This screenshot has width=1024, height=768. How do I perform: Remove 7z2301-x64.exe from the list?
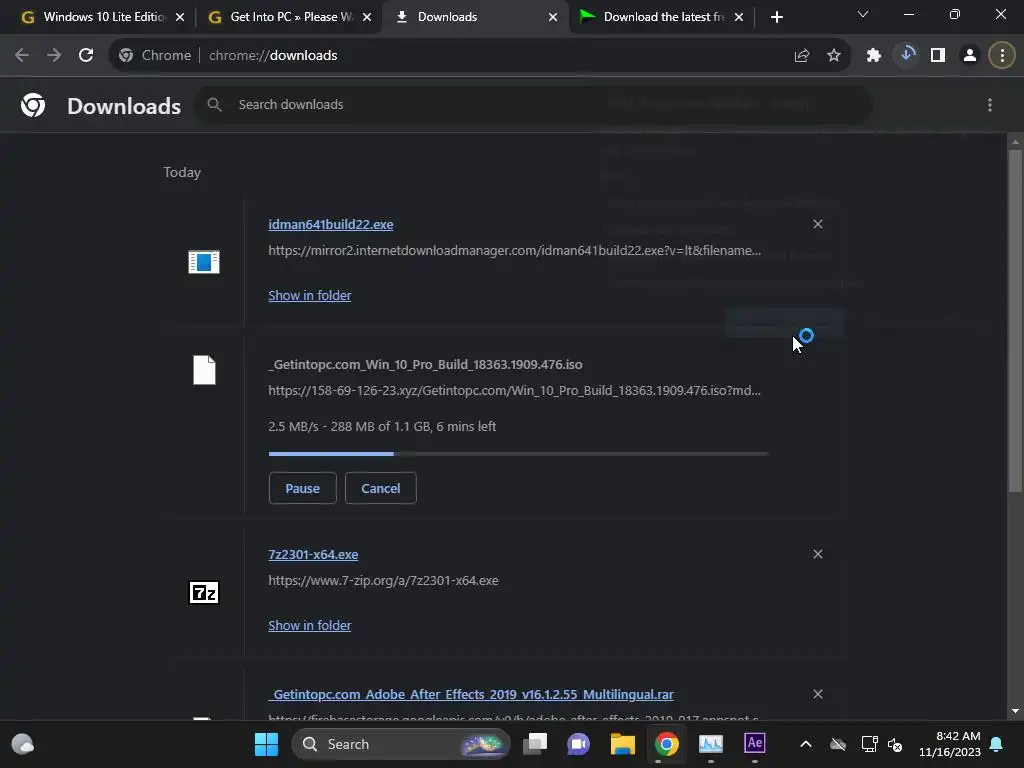(x=818, y=554)
